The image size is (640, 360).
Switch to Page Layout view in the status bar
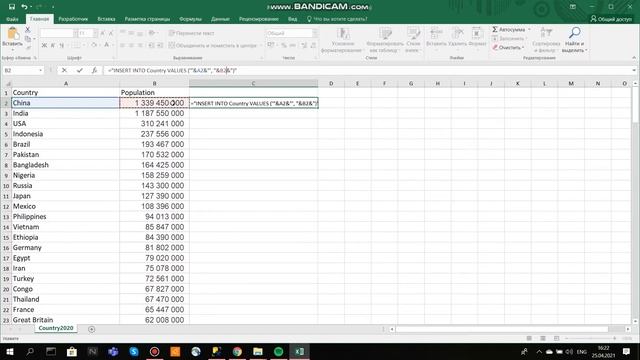click(543, 338)
